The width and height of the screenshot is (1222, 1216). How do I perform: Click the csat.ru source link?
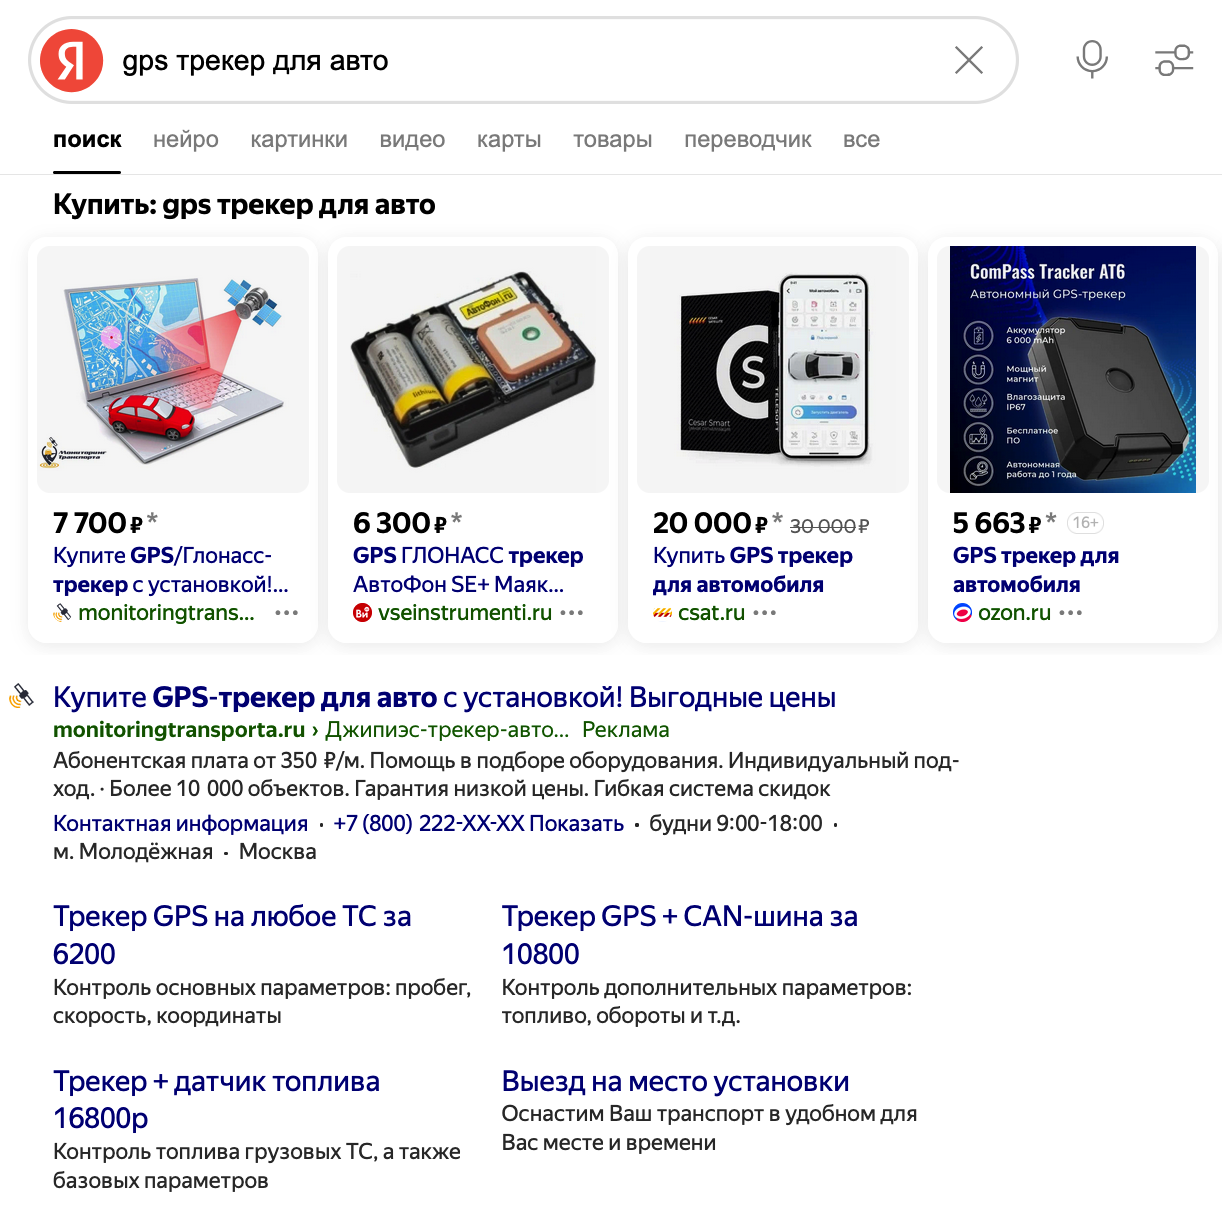(x=711, y=613)
